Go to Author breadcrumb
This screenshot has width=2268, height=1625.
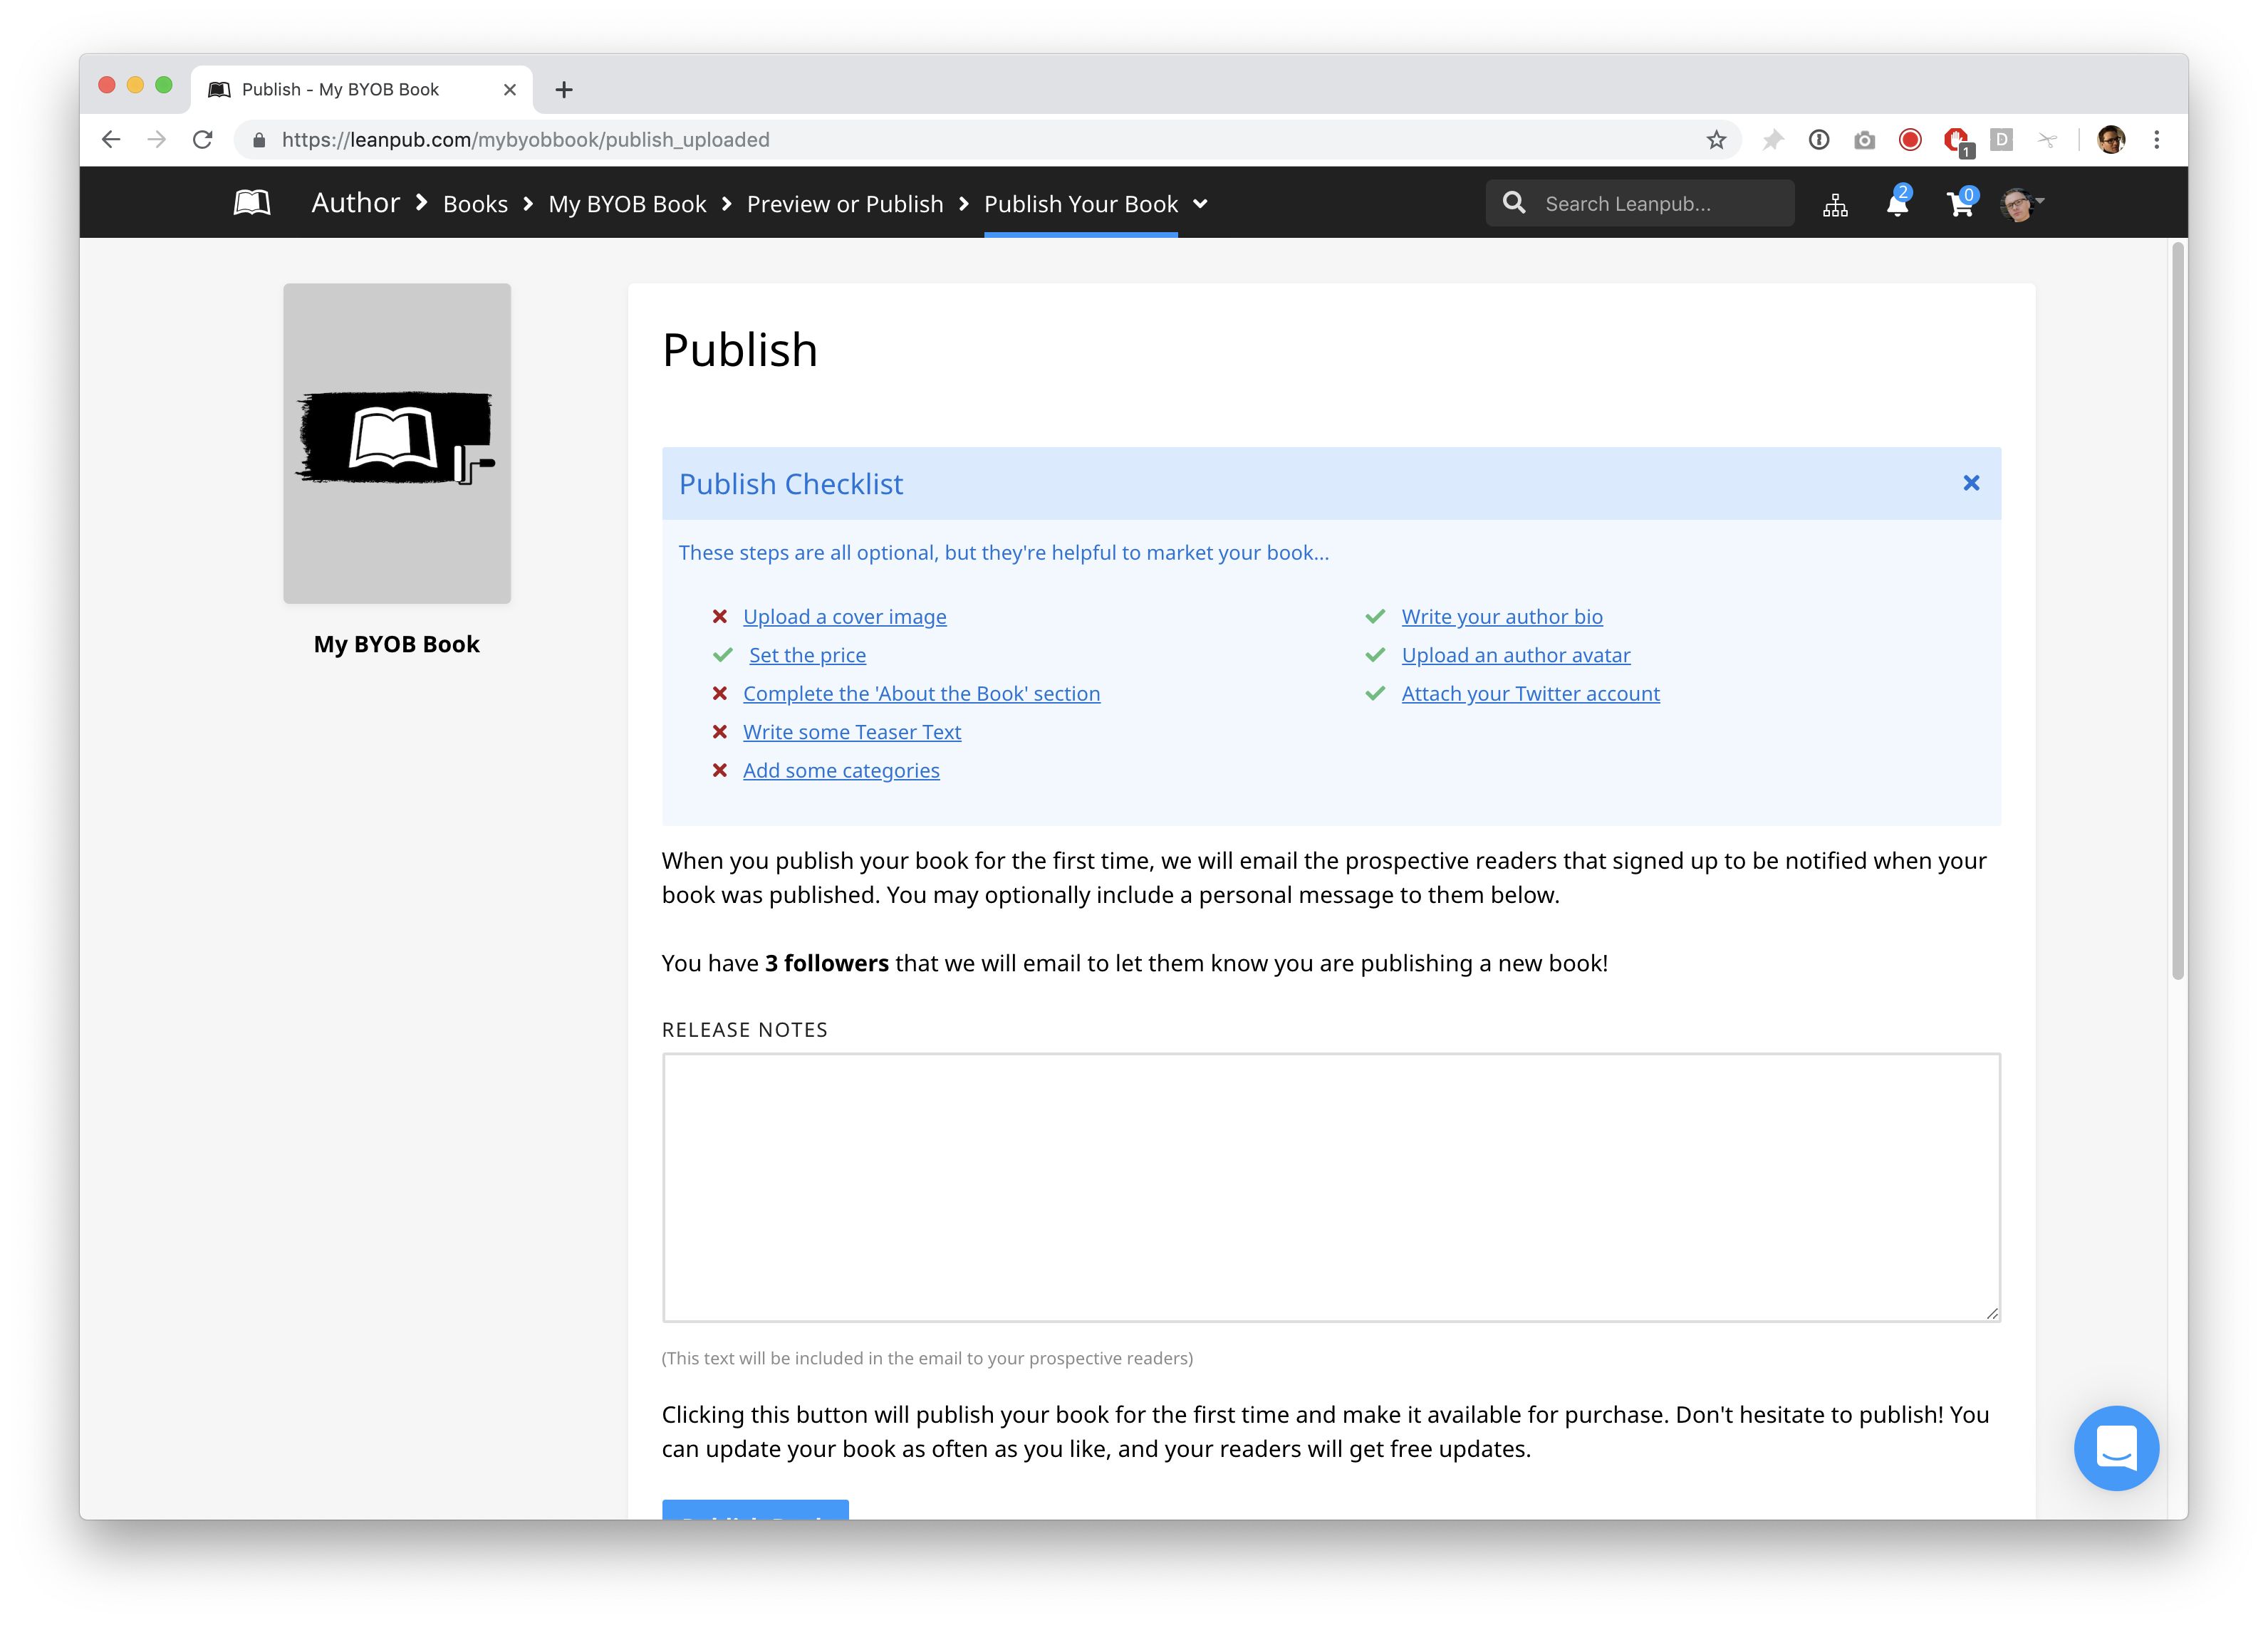coord(356,203)
